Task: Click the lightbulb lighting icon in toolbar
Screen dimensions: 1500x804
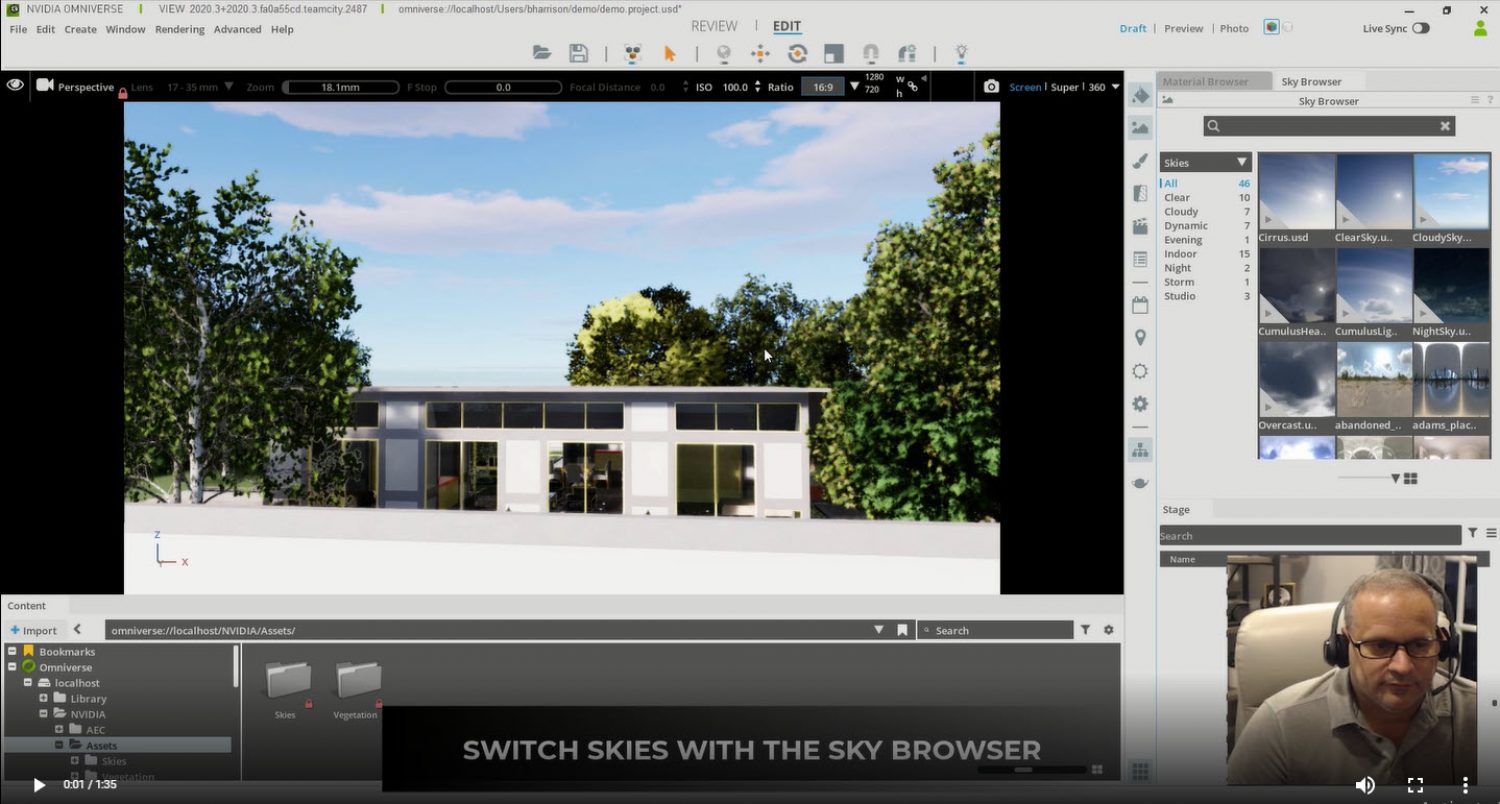Action: pyautogui.click(x=961, y=54)
